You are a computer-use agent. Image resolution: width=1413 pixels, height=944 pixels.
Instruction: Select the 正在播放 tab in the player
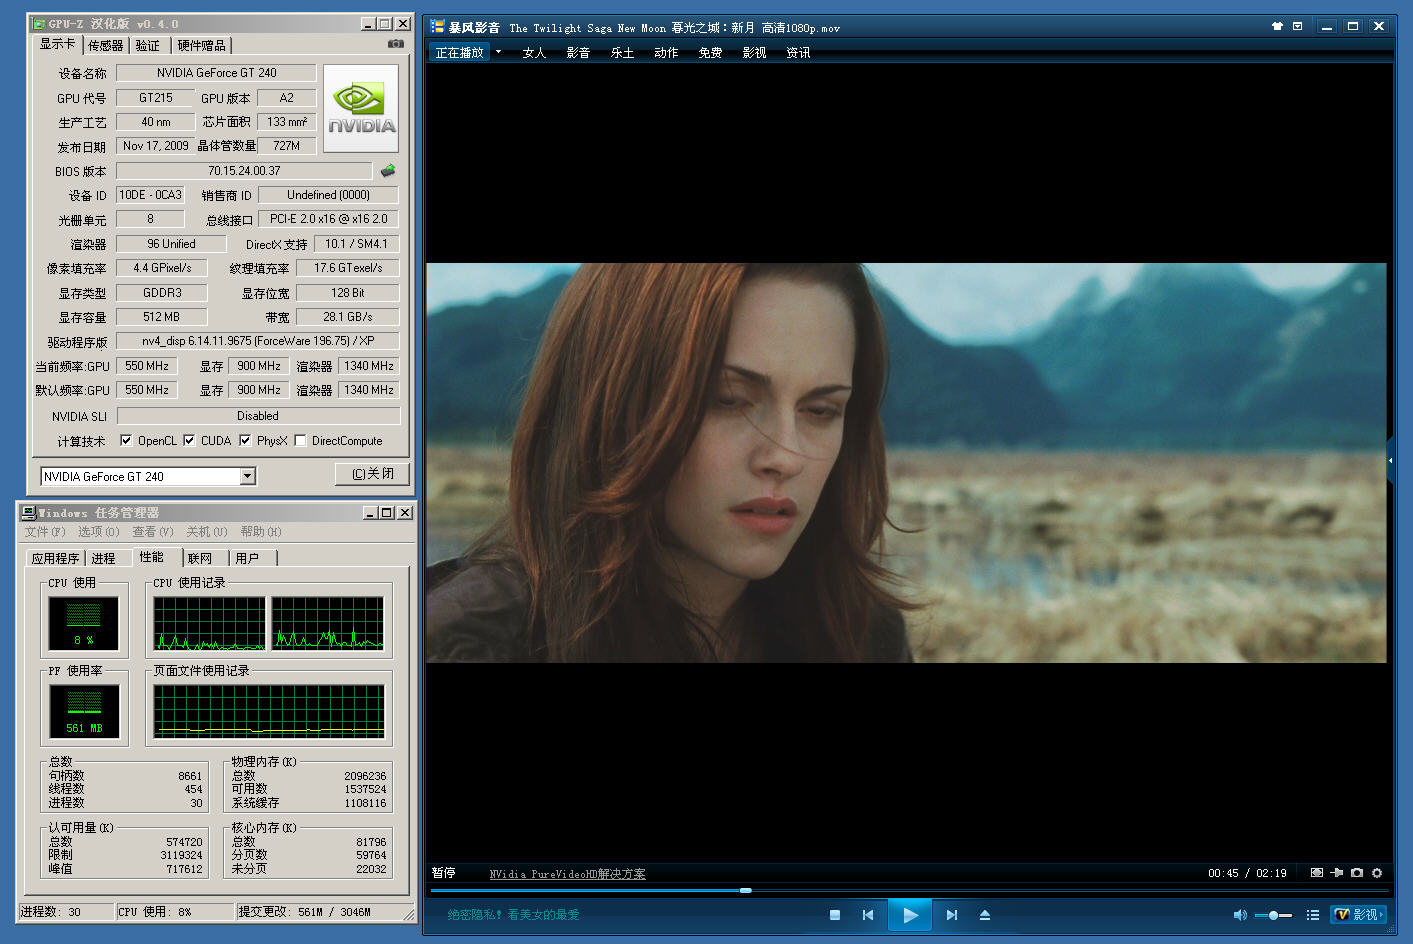tap(459, 52)
